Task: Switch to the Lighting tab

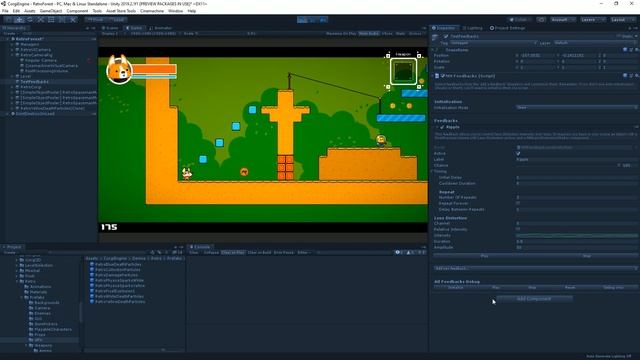Action: pos(472,28)
